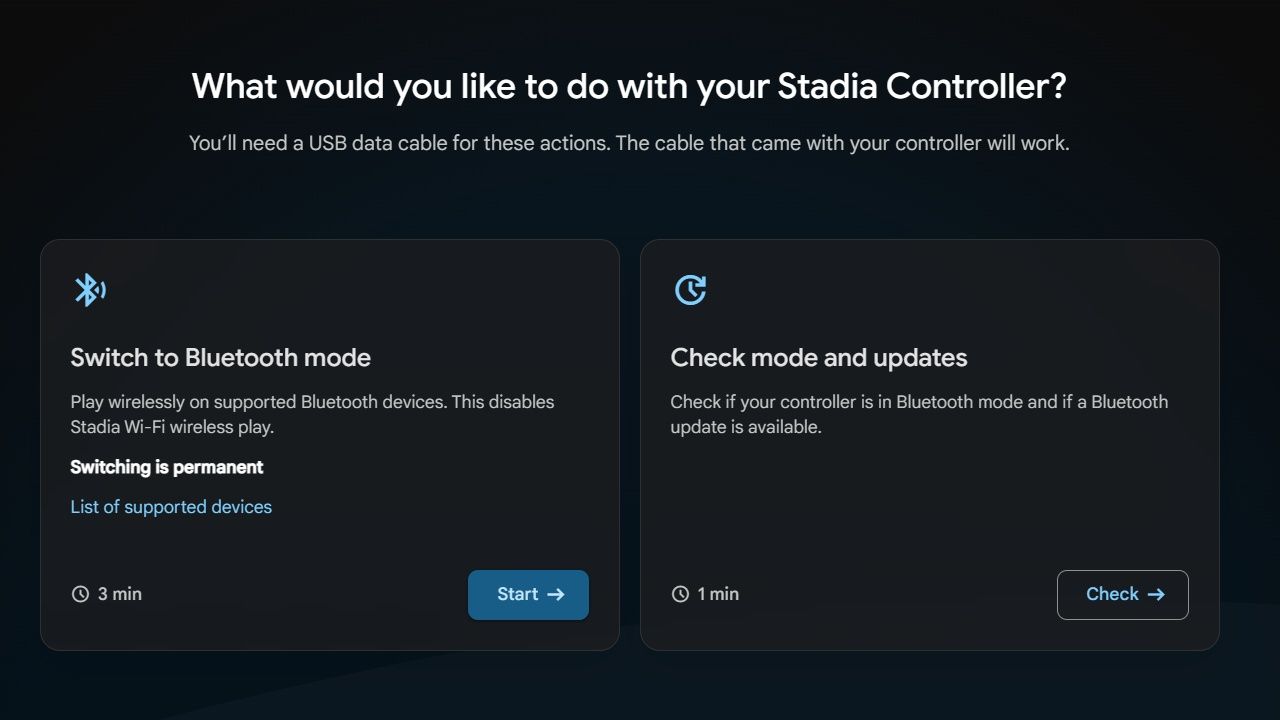Click the circular refresh icon on the right card
This screenshot has width=1280, height=720.
[x=690, y=290]
